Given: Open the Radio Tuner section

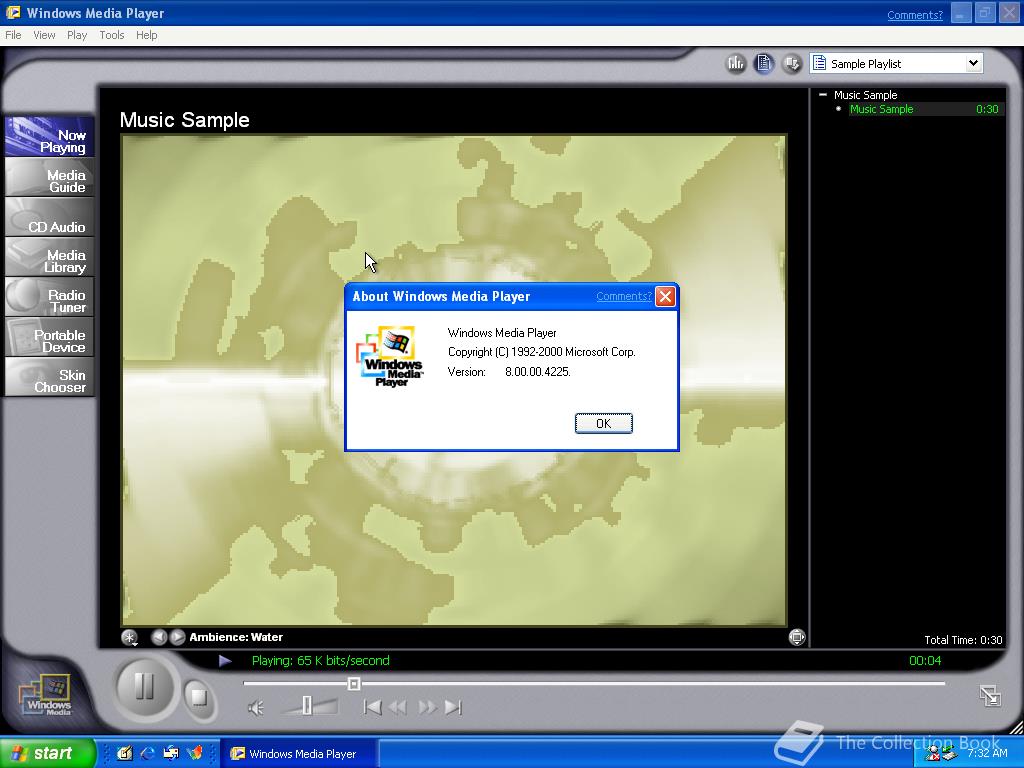Looking at the screenshot, I should (50, 296).
